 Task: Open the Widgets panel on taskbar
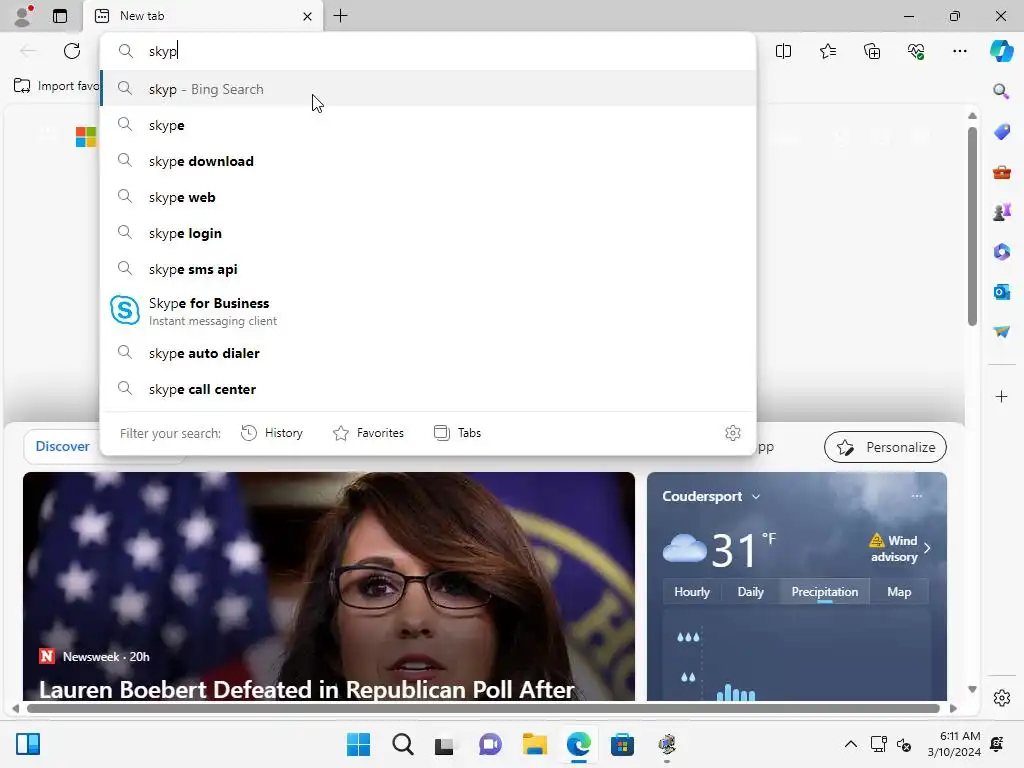tap(28, 744)
